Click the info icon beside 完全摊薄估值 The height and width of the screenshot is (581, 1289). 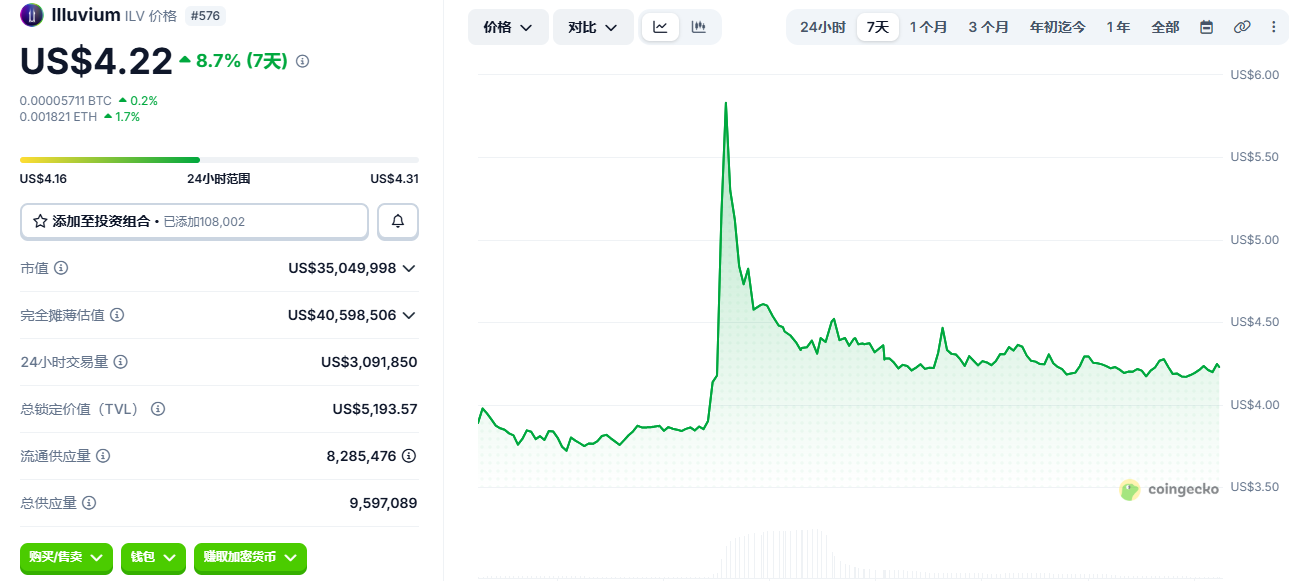pyautogui.click(x=117, y=315)
